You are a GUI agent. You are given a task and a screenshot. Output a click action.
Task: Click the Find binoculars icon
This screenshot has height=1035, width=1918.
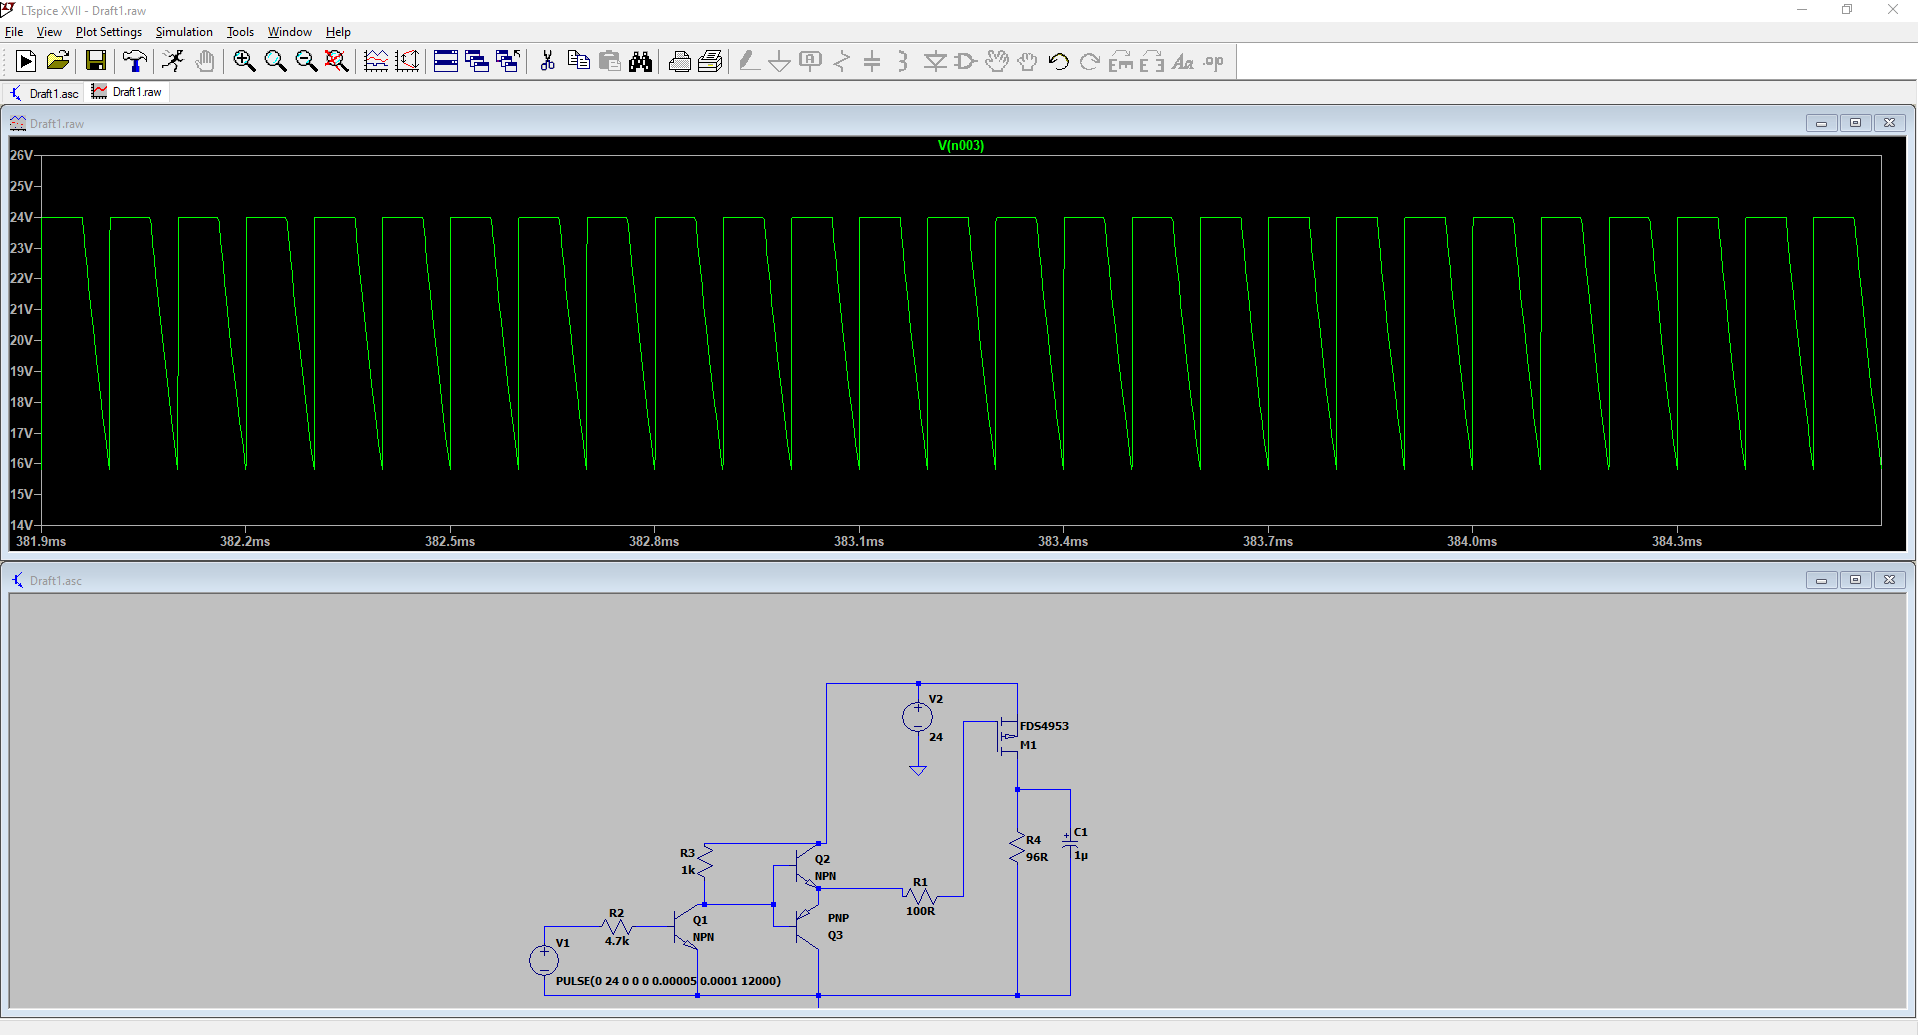[x=640, y=62]
